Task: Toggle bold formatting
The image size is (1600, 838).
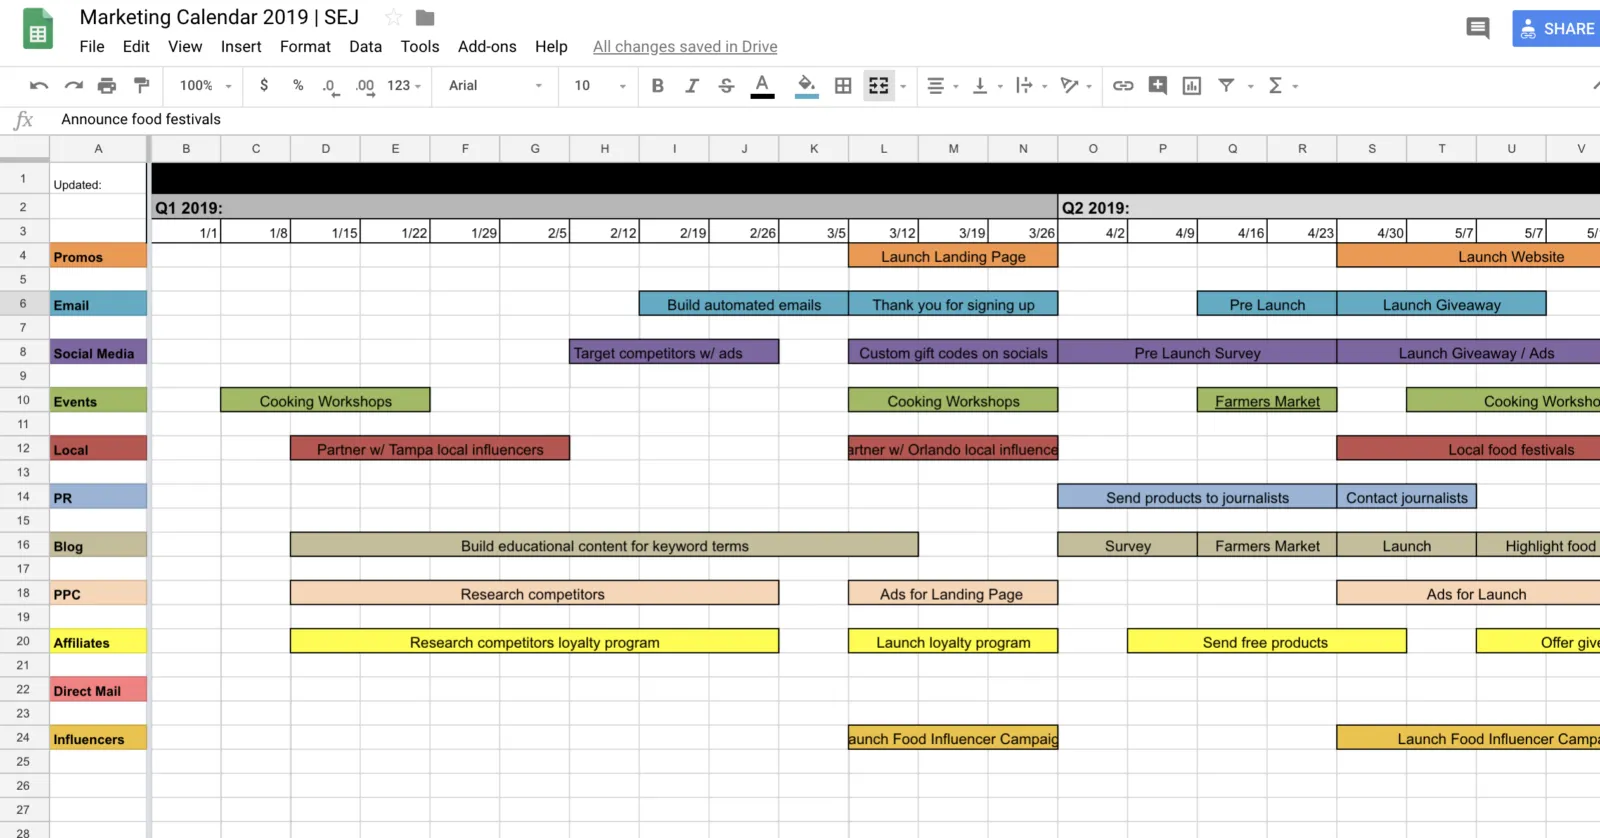Action: click(658, 86)
